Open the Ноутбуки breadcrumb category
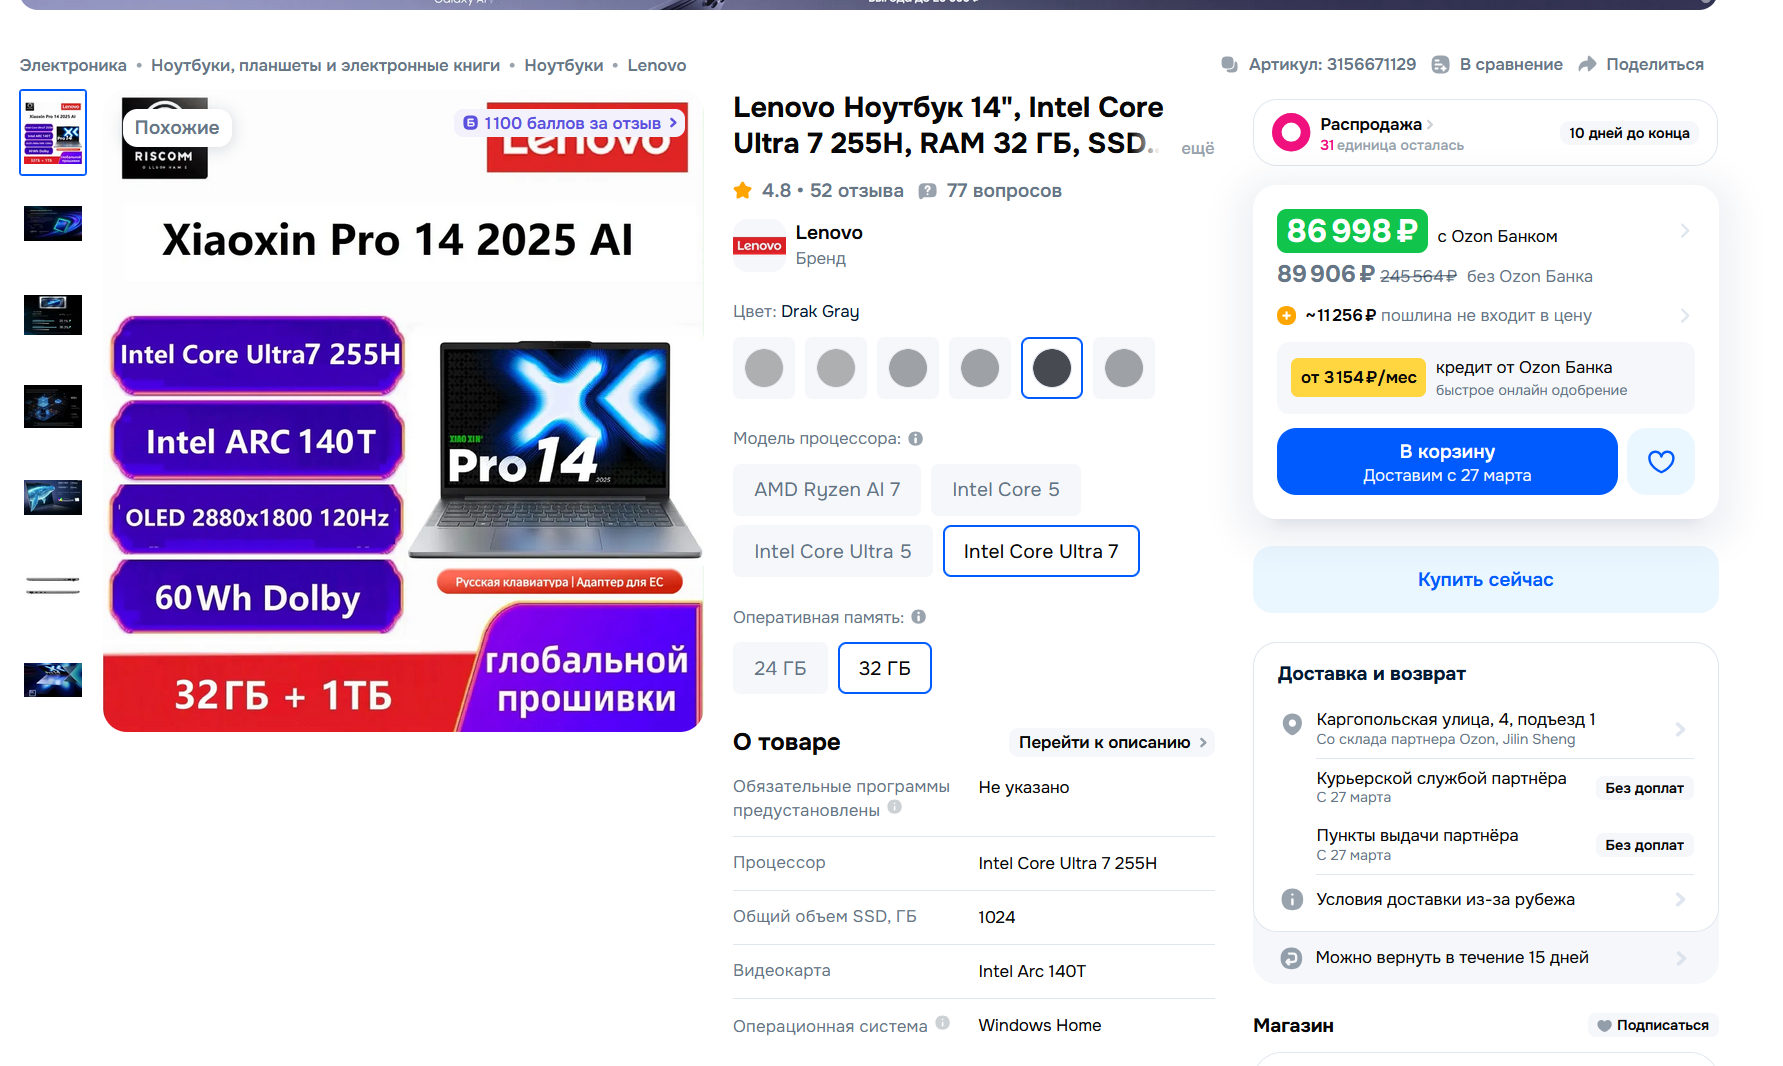The image size is (1783, 1066). point(563,65)
